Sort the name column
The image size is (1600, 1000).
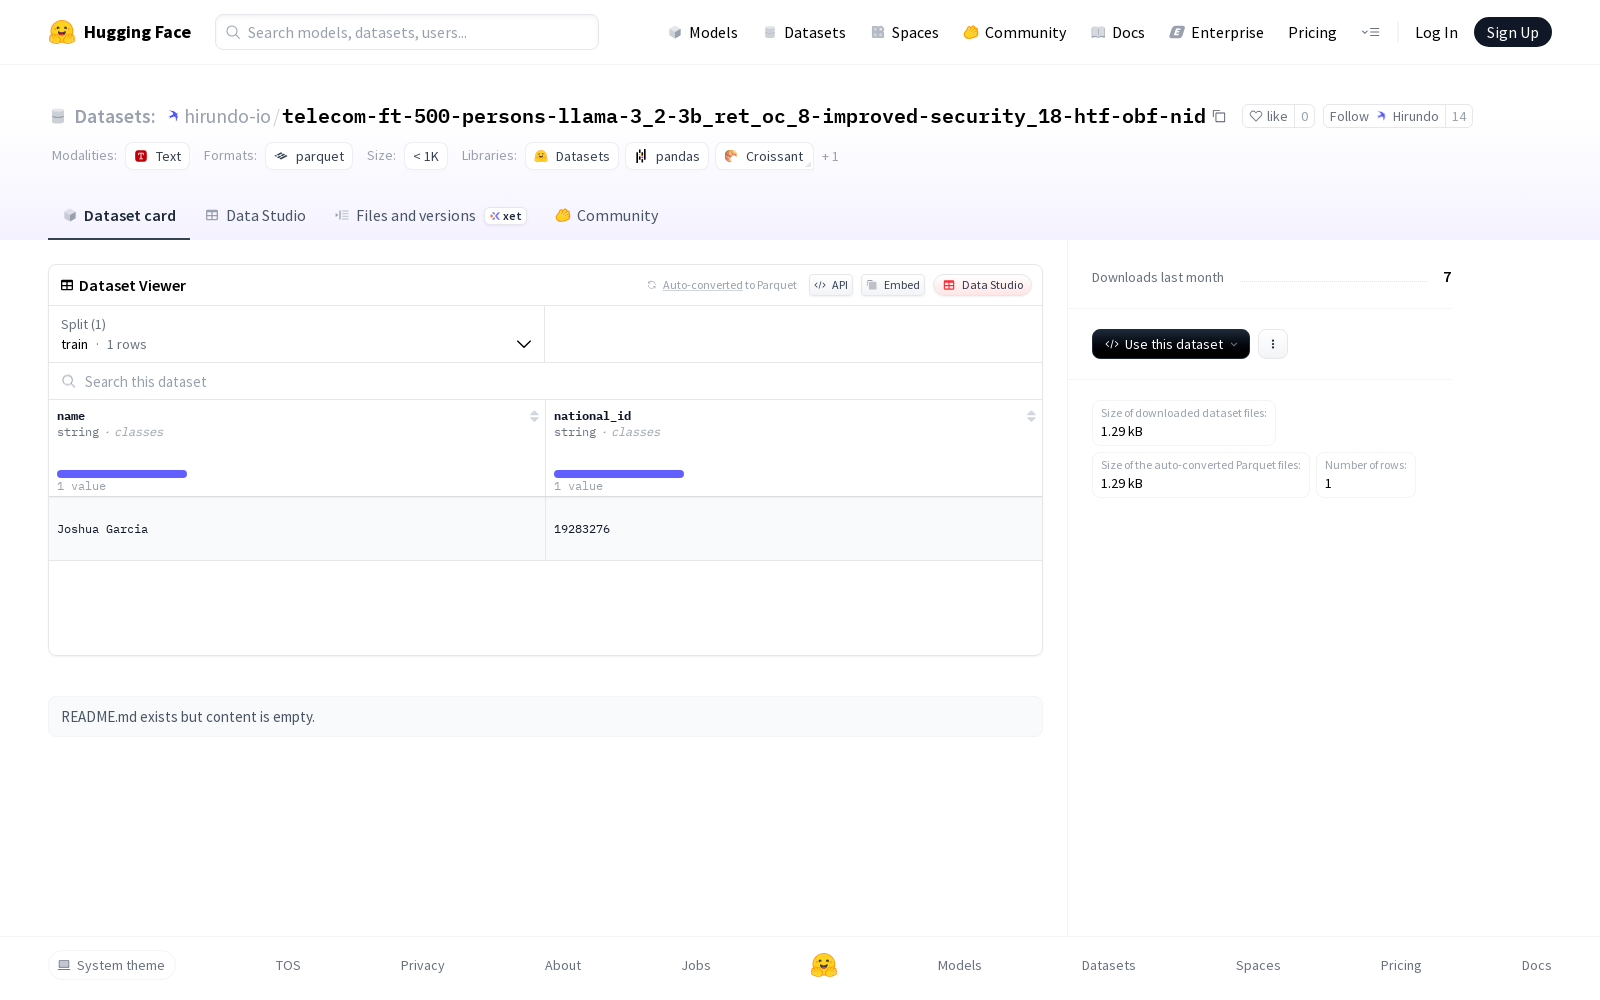pyautogui.click(x=534, y=416)
